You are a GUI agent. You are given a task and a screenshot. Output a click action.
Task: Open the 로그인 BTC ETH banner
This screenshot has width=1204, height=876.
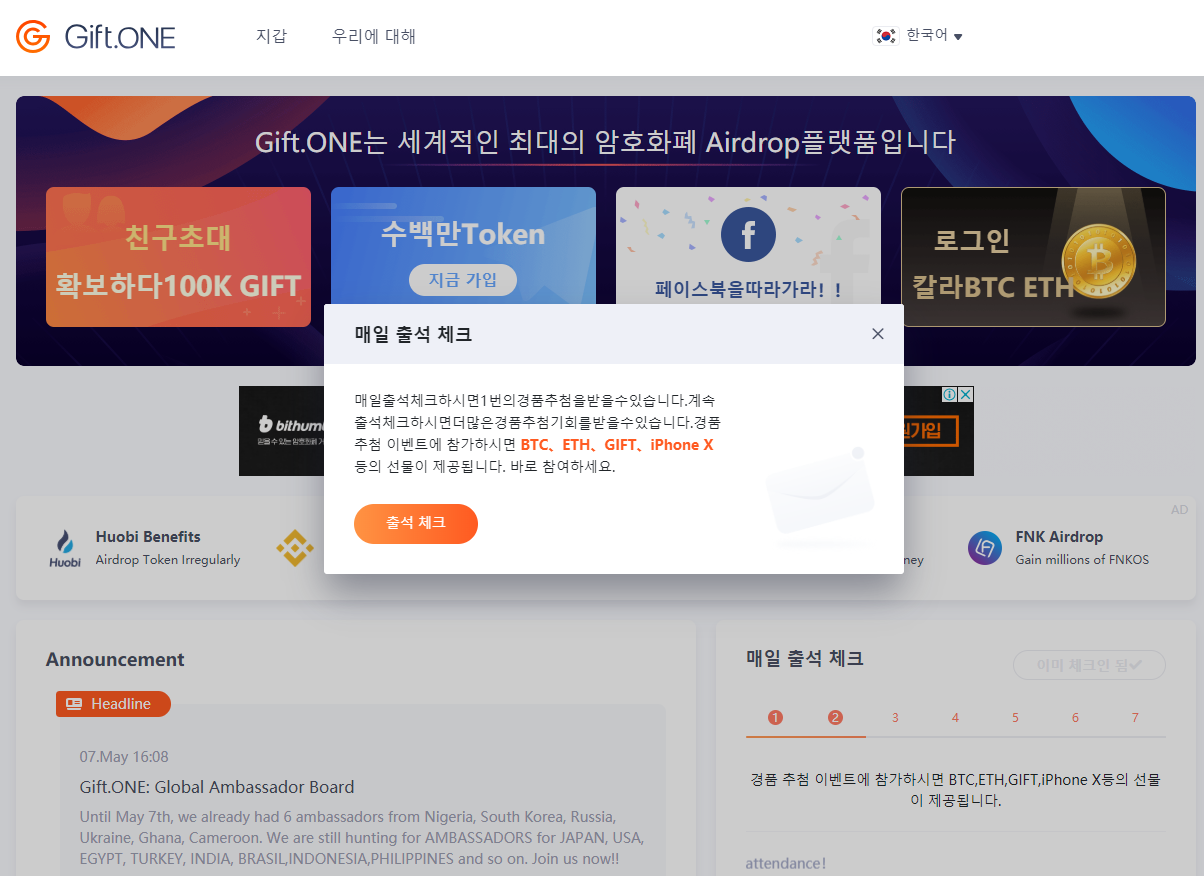[x=1033, y=257]
